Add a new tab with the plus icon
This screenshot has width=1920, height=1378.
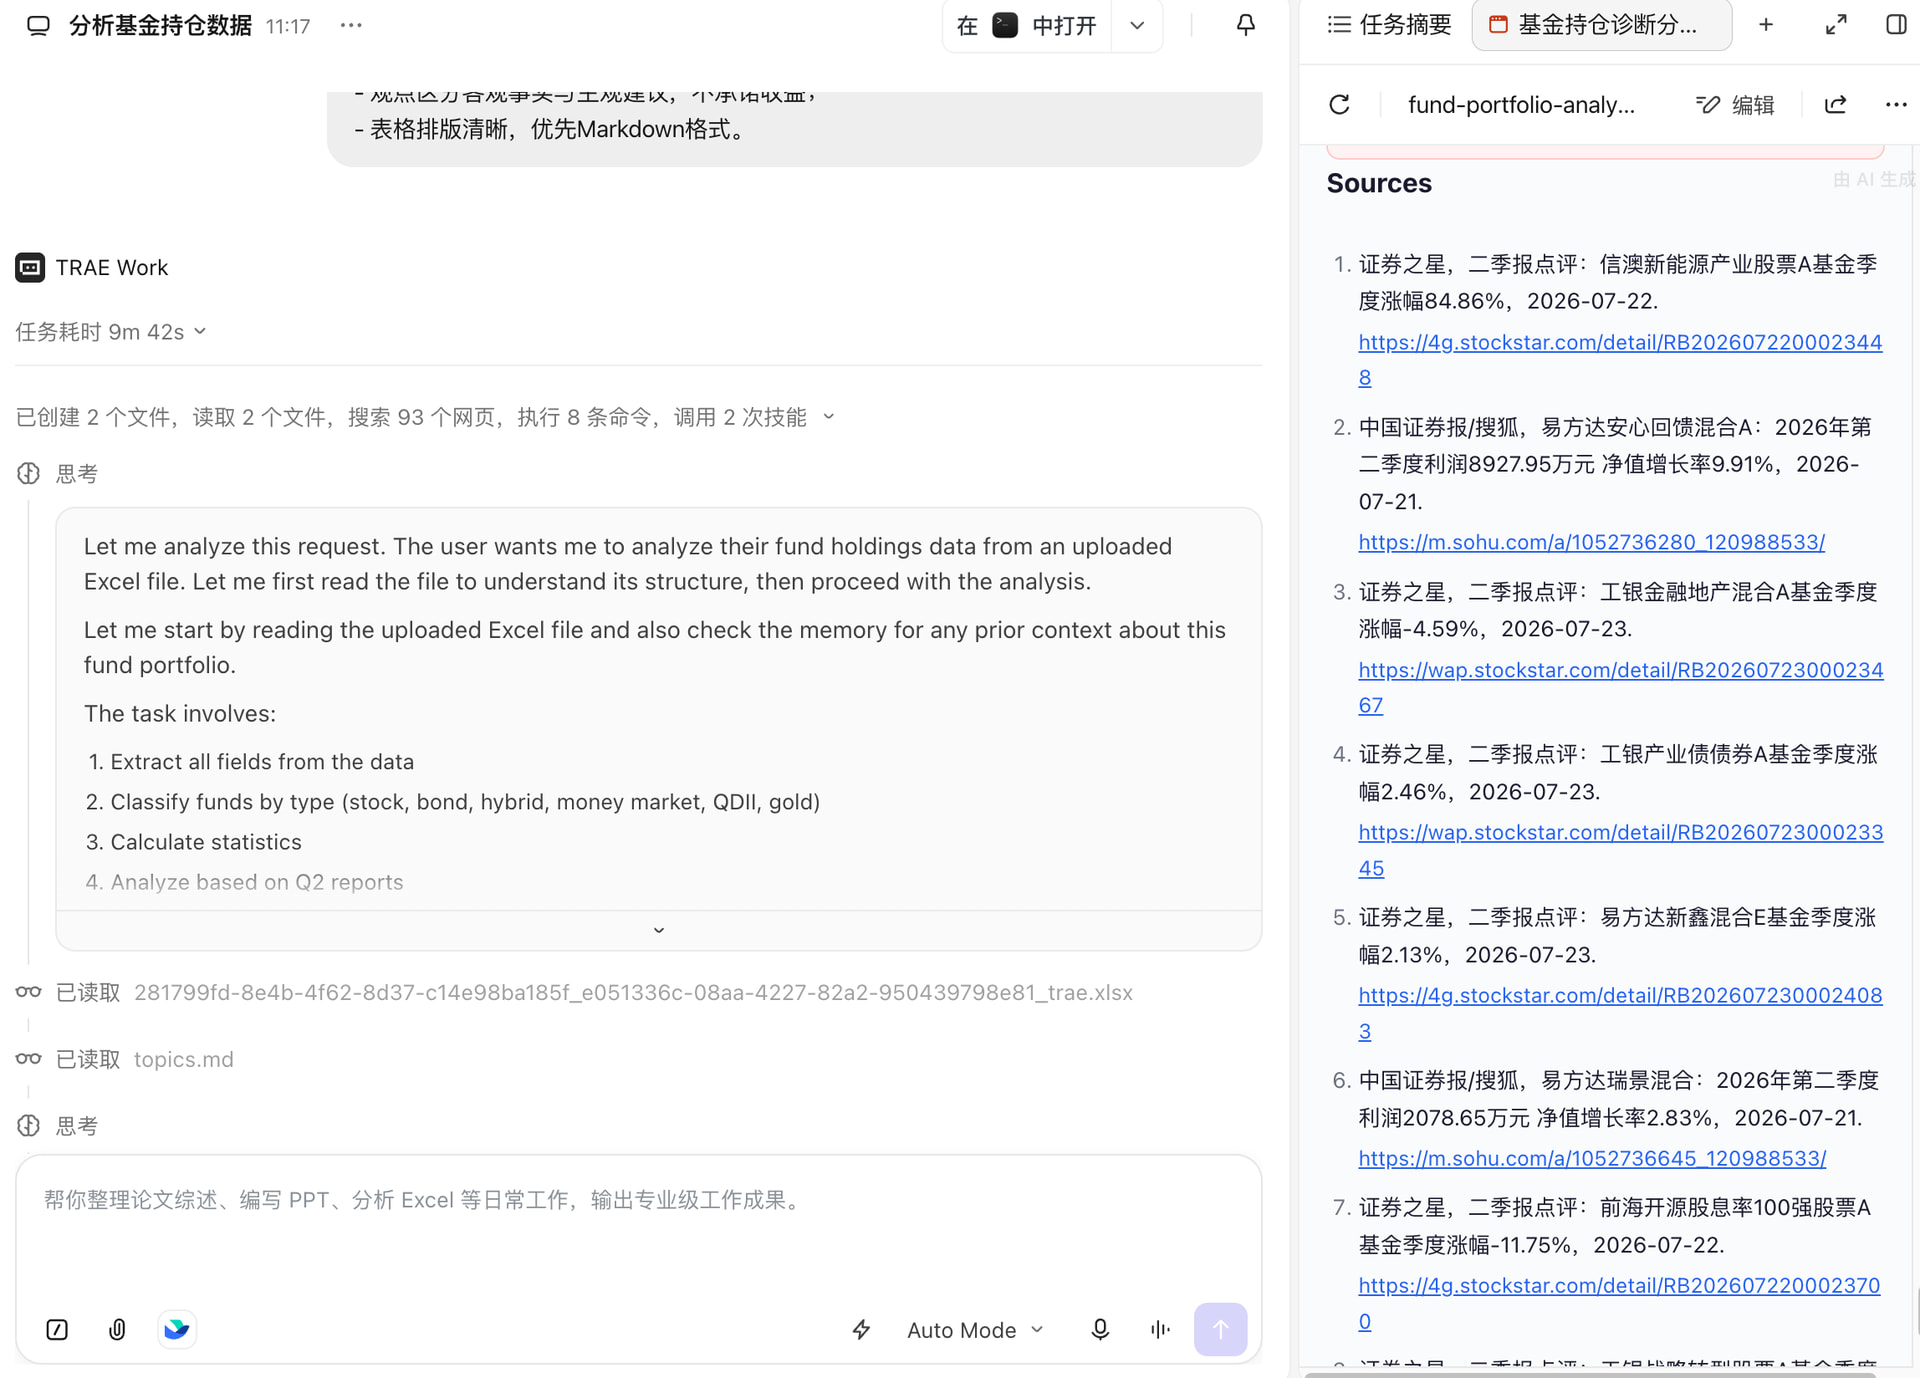(1766, 25)
